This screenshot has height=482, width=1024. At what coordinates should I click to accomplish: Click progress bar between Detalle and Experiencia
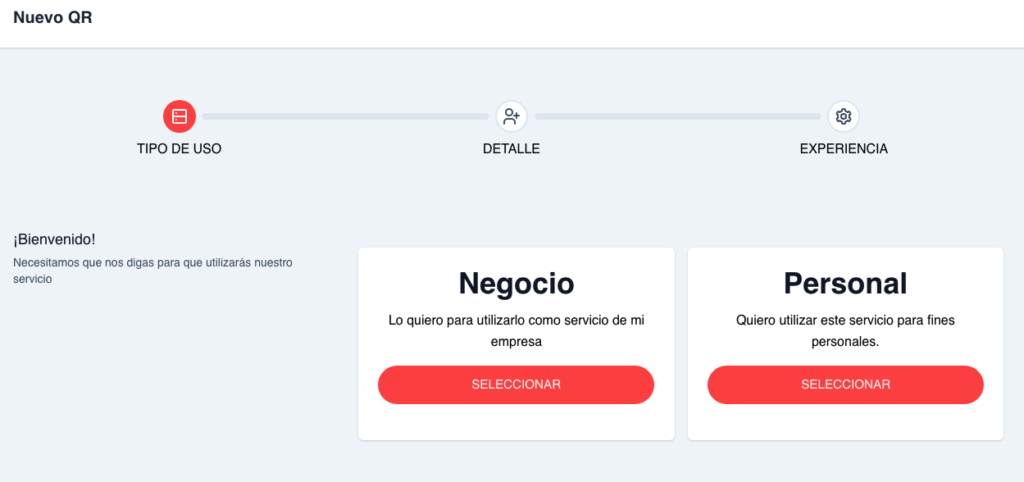click(678, 116)
